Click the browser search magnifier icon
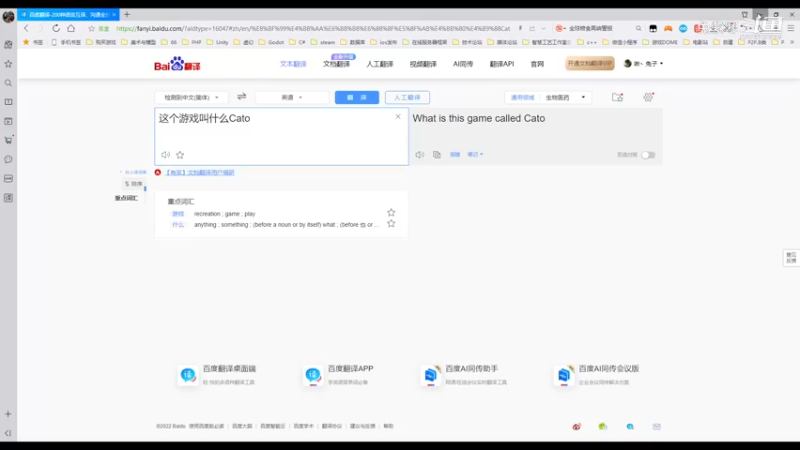Screen dimensions: 800x450 (x=638, y=29)
